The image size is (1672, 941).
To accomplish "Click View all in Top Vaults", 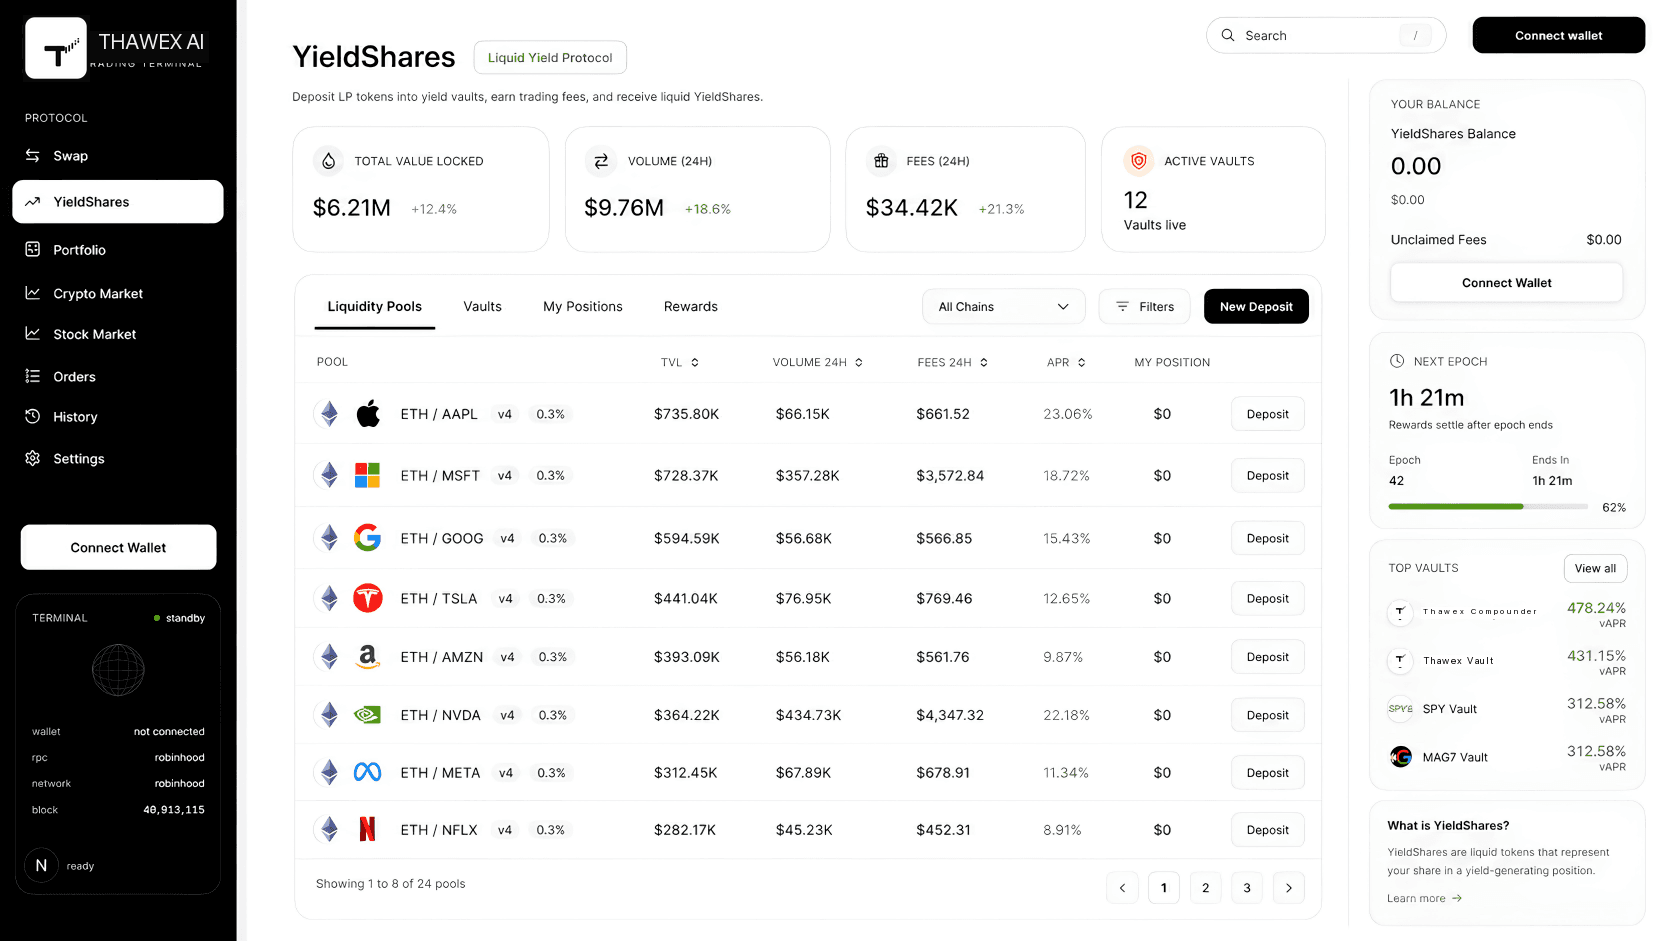I will [1595, 568].
